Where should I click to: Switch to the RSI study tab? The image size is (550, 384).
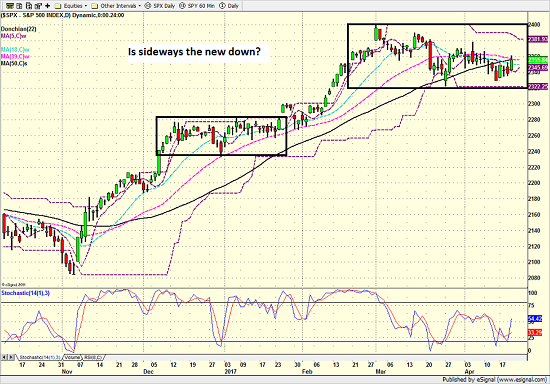tap(93, 357)
